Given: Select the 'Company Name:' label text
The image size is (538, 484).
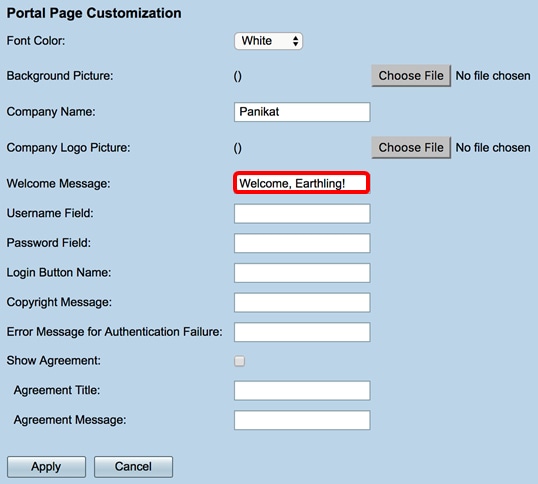Looking at the screenshot, I should 51,112.
